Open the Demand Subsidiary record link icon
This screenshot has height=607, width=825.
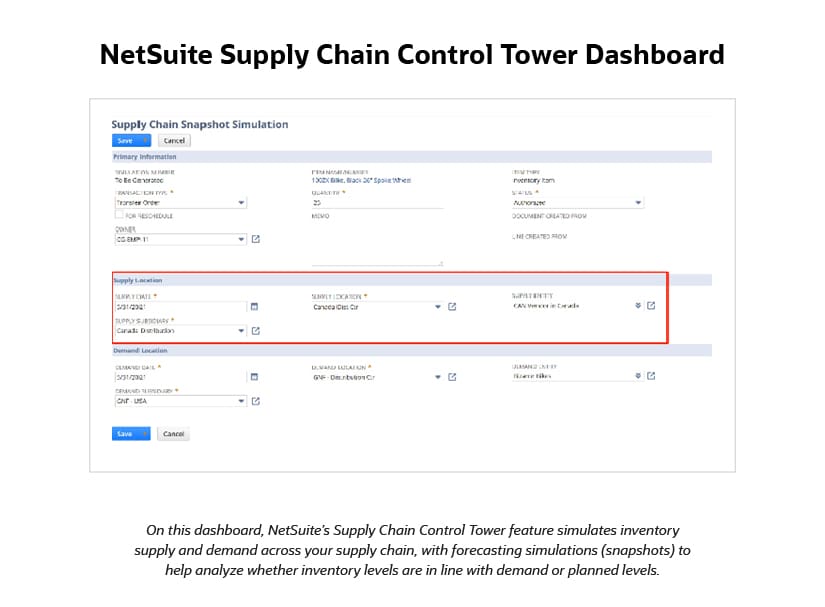(x=255, y=401)
